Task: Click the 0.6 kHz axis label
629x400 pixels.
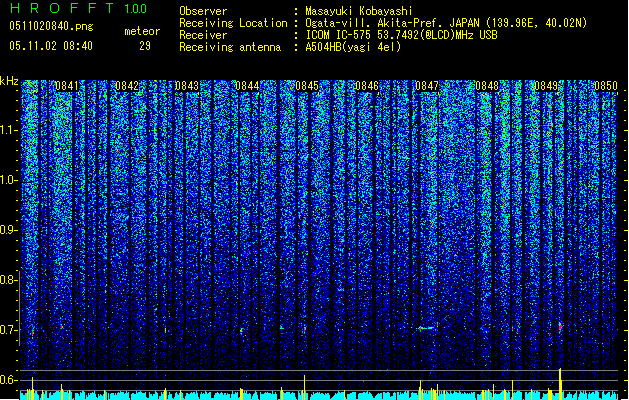Action: tap(9, 380)
